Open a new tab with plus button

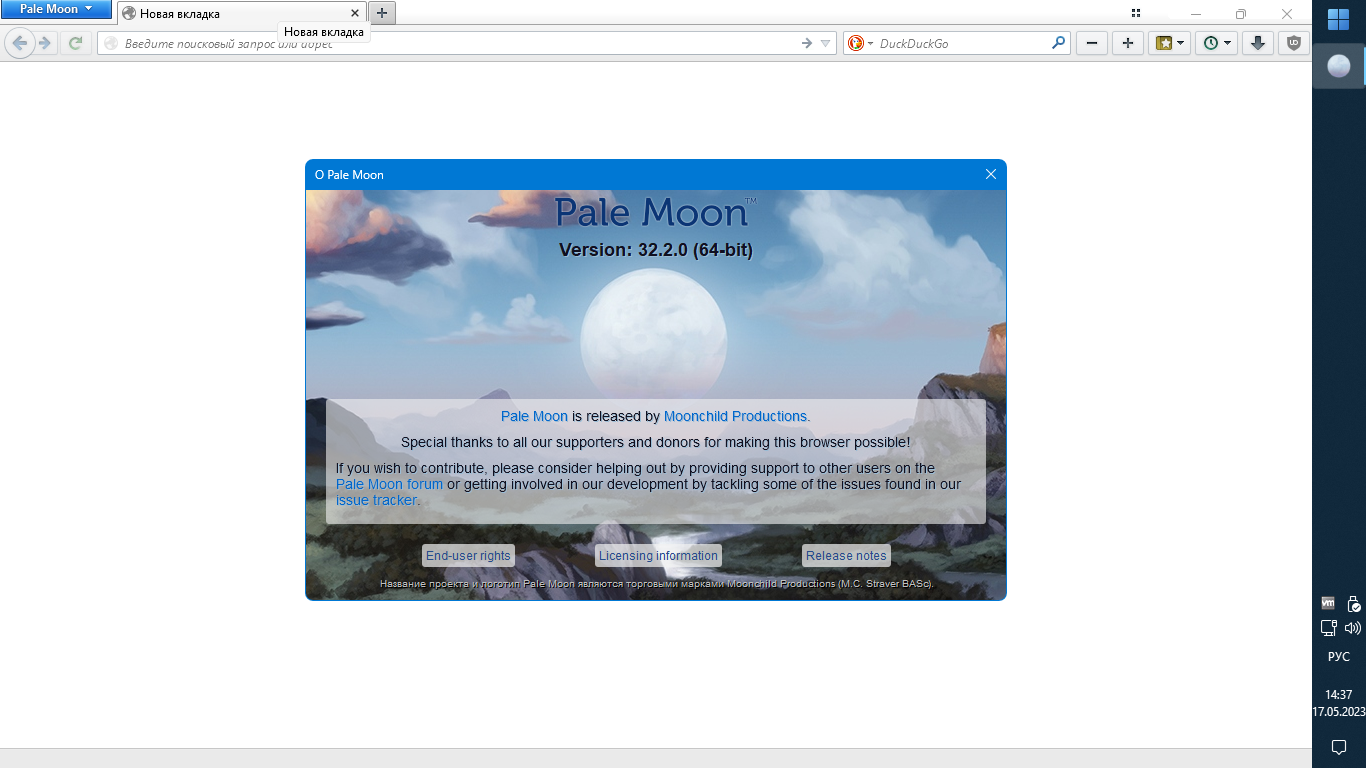click(382, 13)
